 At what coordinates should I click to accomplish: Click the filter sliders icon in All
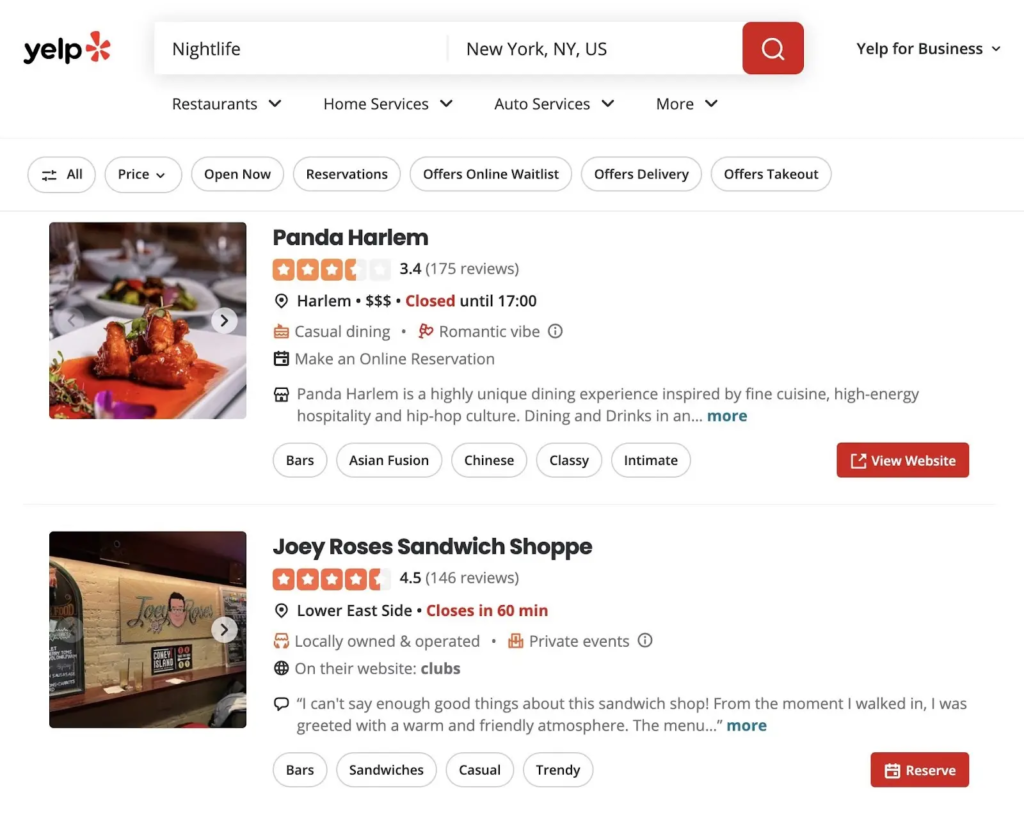pyautogui.click(x=49, y=175)
